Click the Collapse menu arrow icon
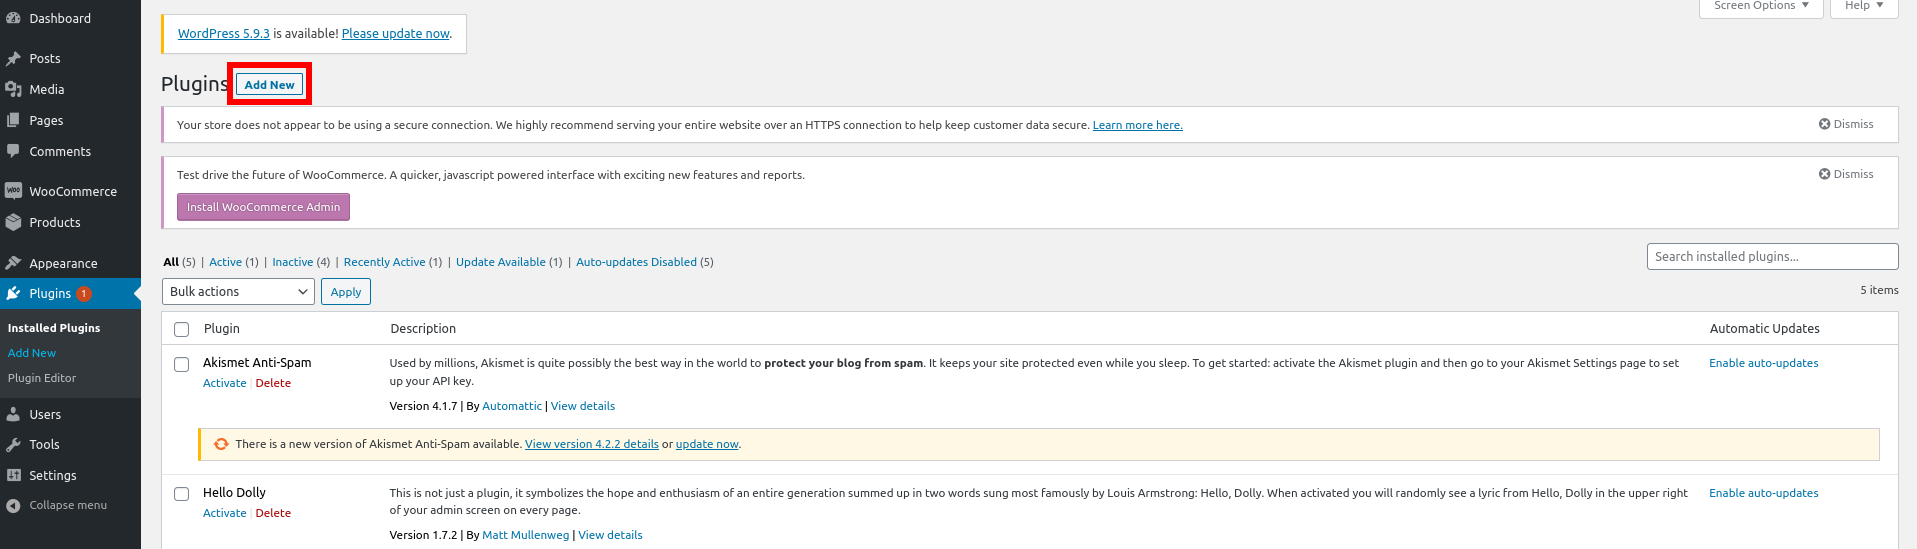This screenshot has width=1917, height=549. tap(13, 506)
